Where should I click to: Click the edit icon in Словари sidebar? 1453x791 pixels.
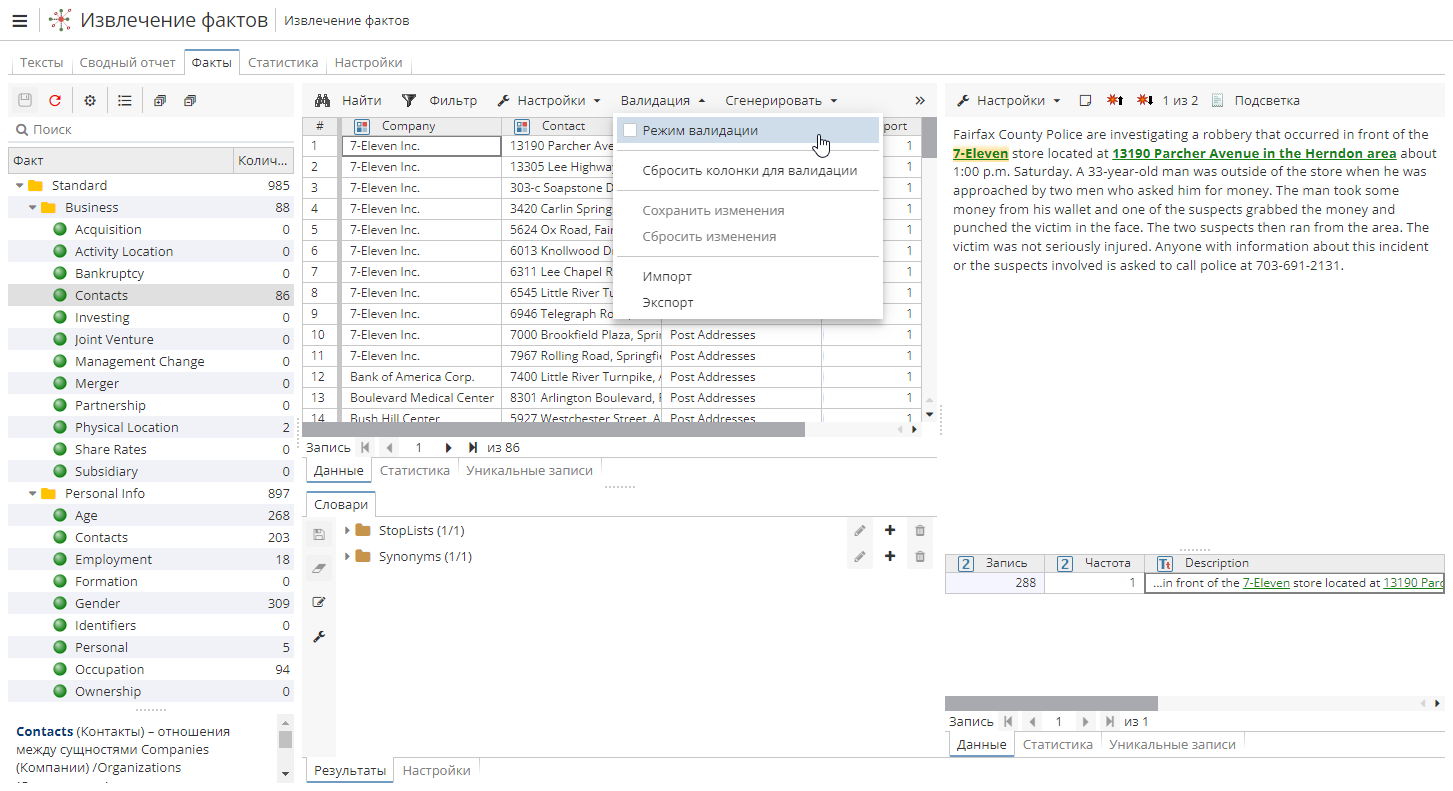pos(319,602)
